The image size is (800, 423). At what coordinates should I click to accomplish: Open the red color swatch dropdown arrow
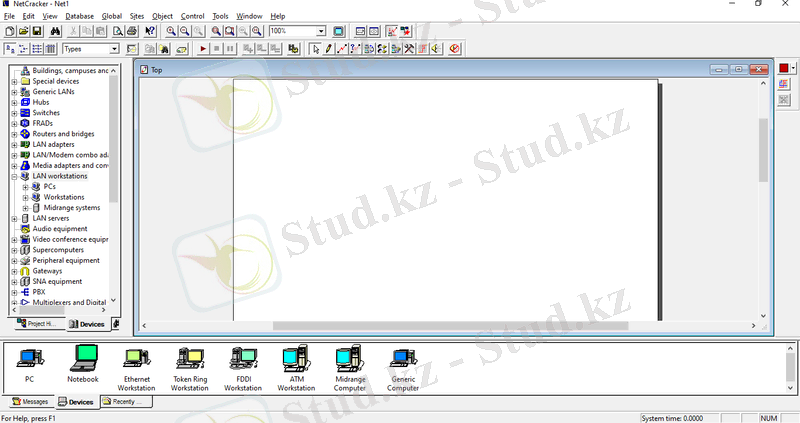[793, 68]
